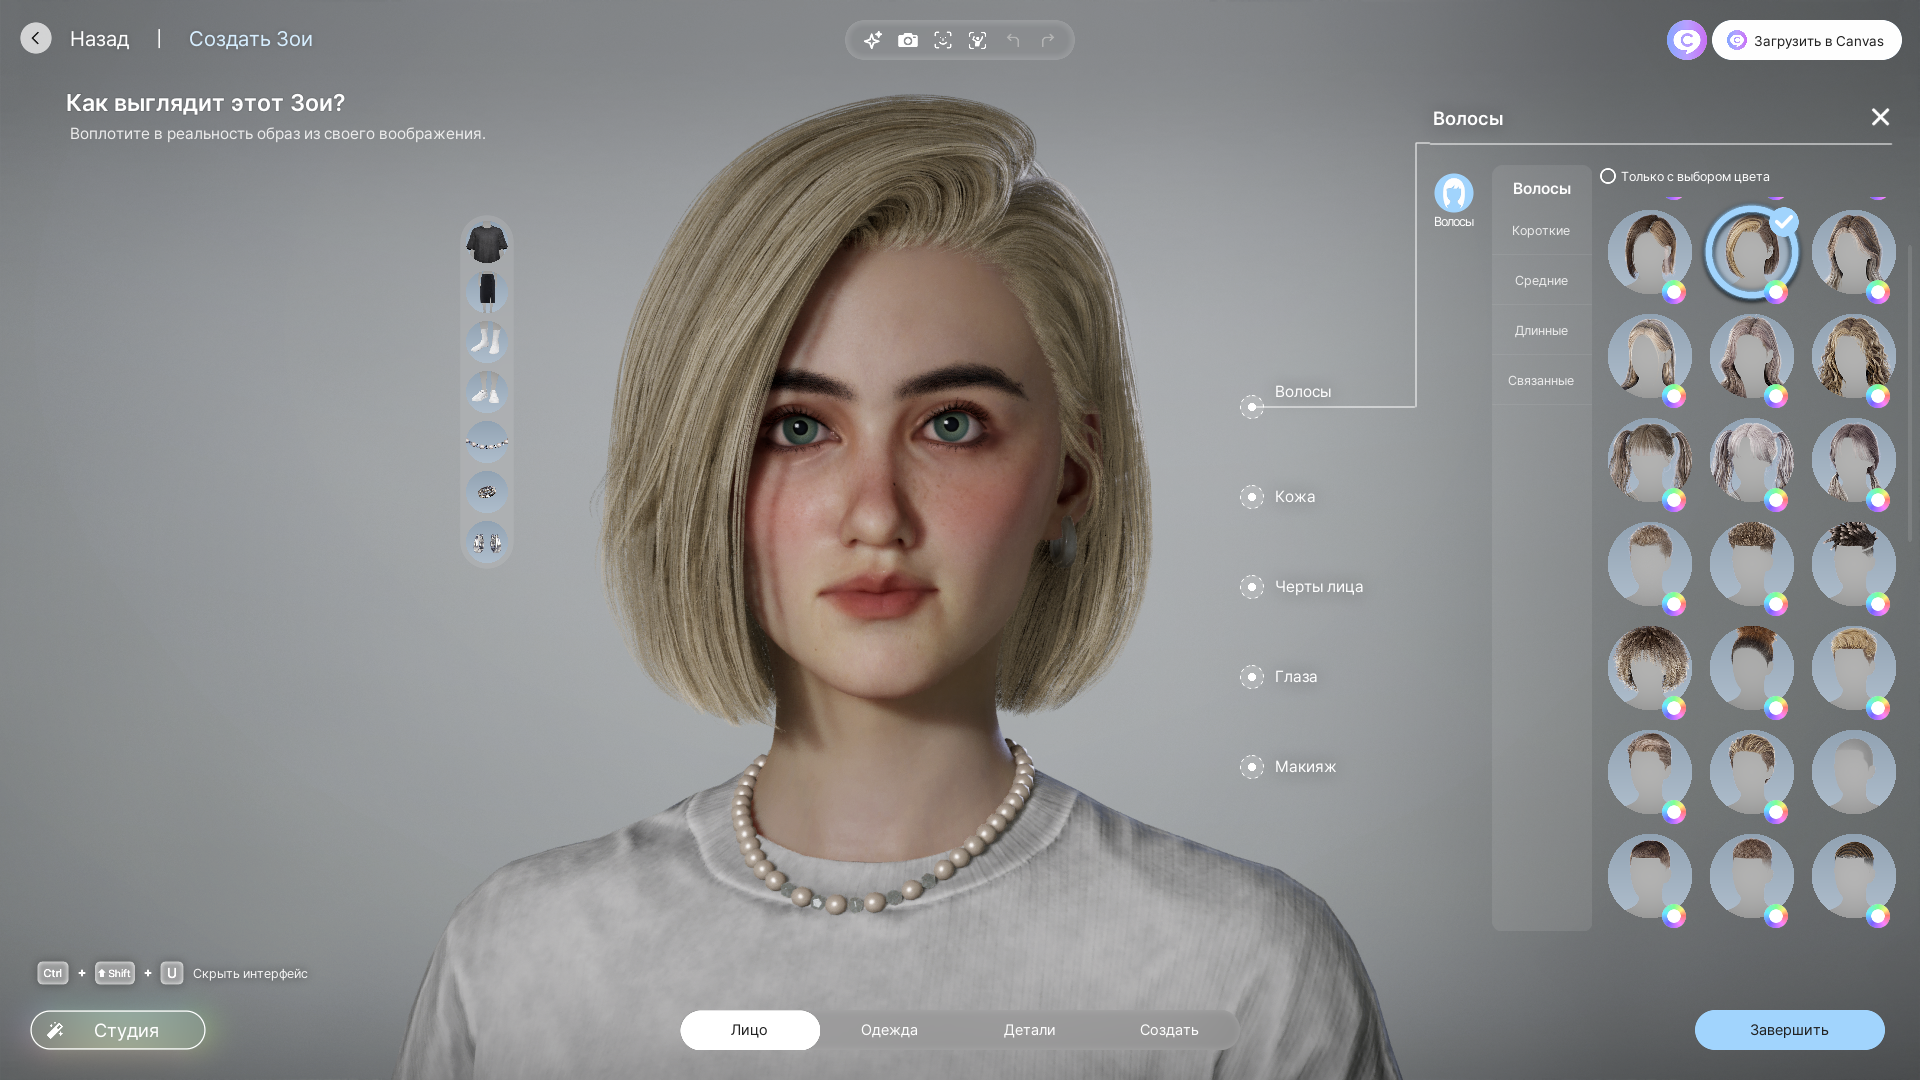This screenshot has width=1920, height=1080.
Task: Click the Скрыть интерфейс hint text
Action: coord(250,974)
